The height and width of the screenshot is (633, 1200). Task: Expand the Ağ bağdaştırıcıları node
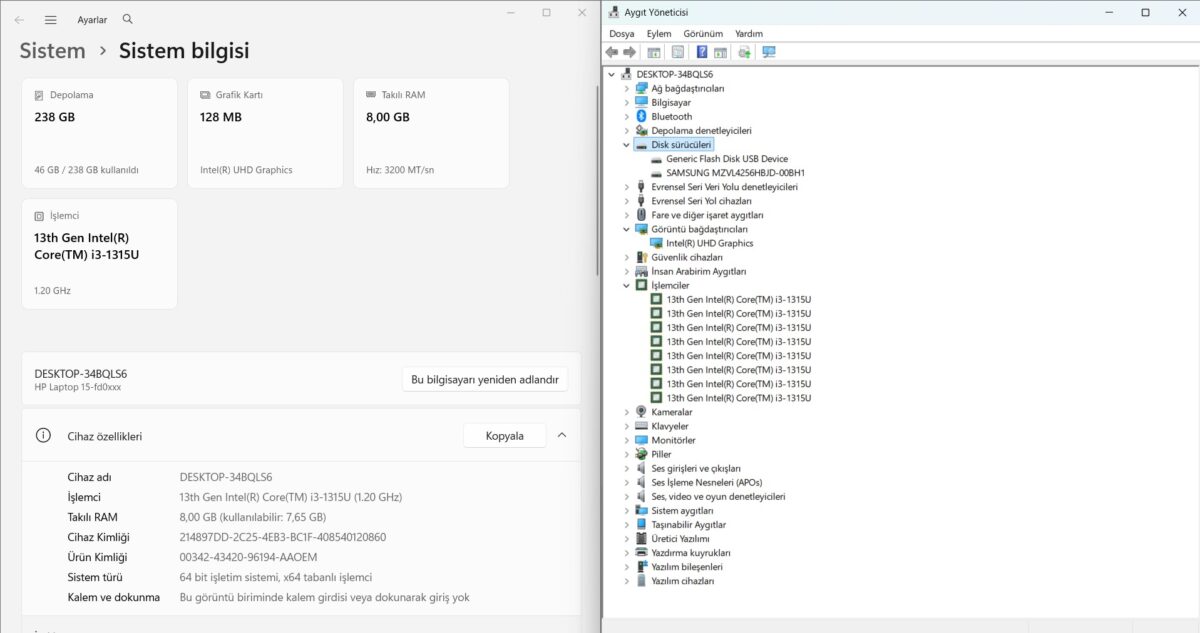point(627,88)
